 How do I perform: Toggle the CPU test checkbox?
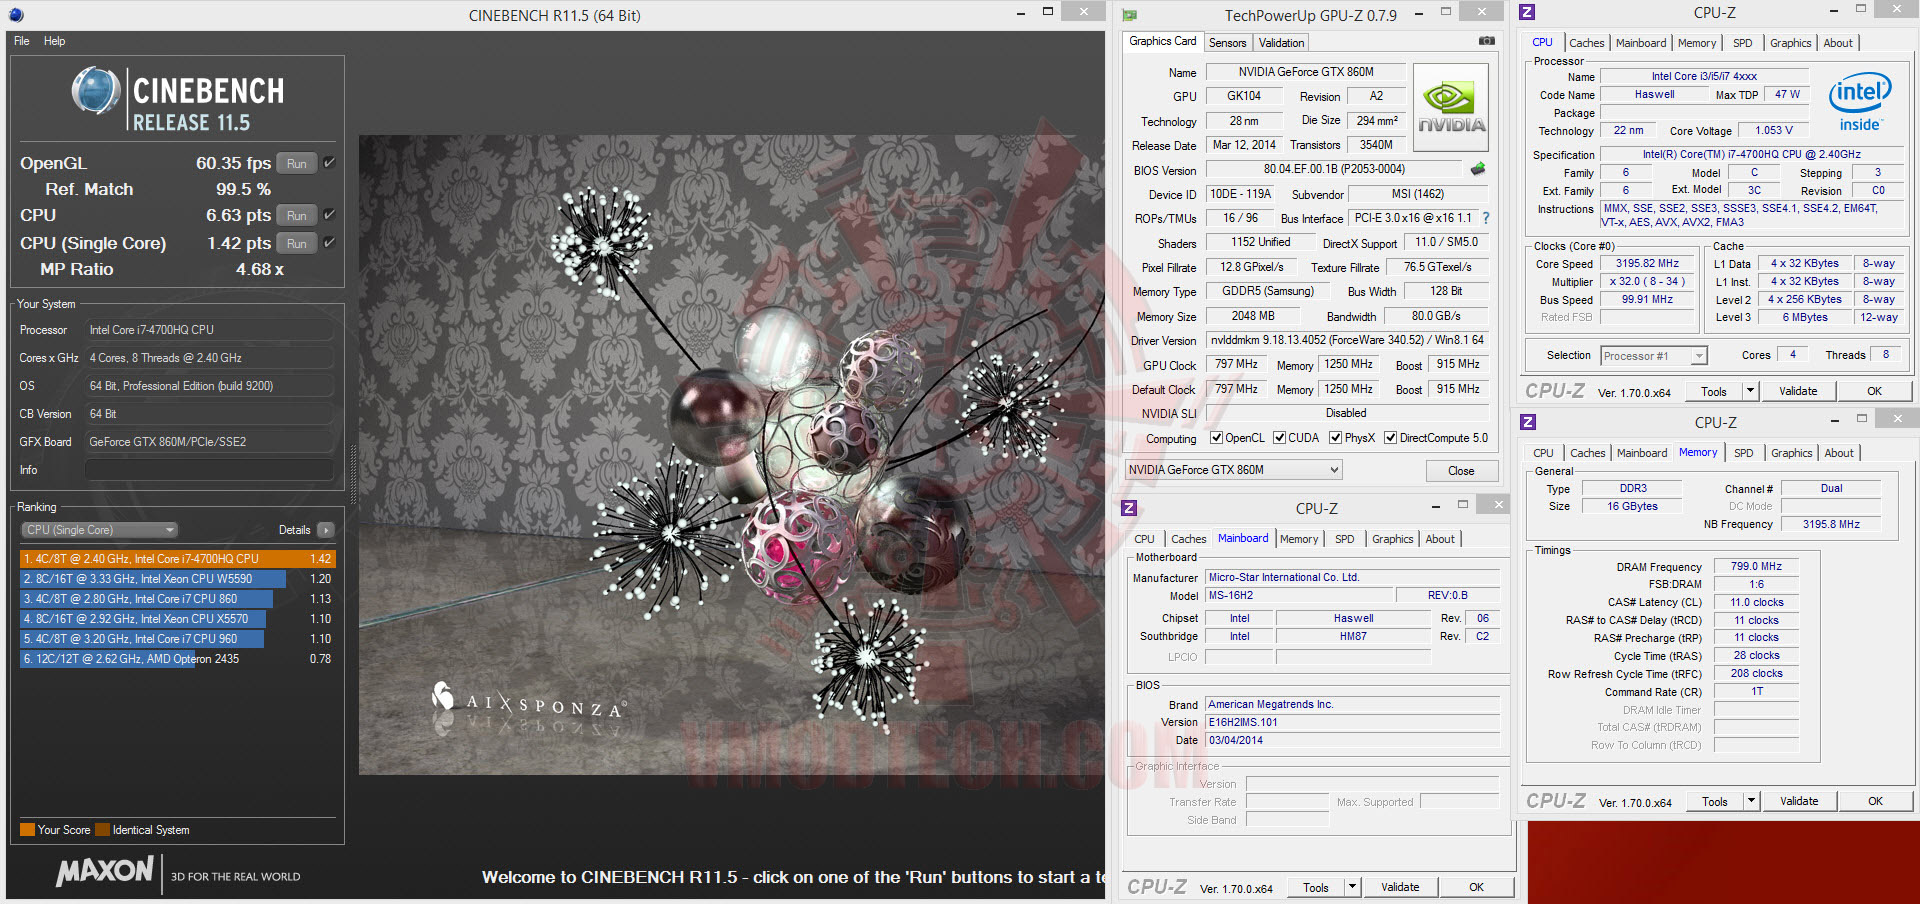329,215
